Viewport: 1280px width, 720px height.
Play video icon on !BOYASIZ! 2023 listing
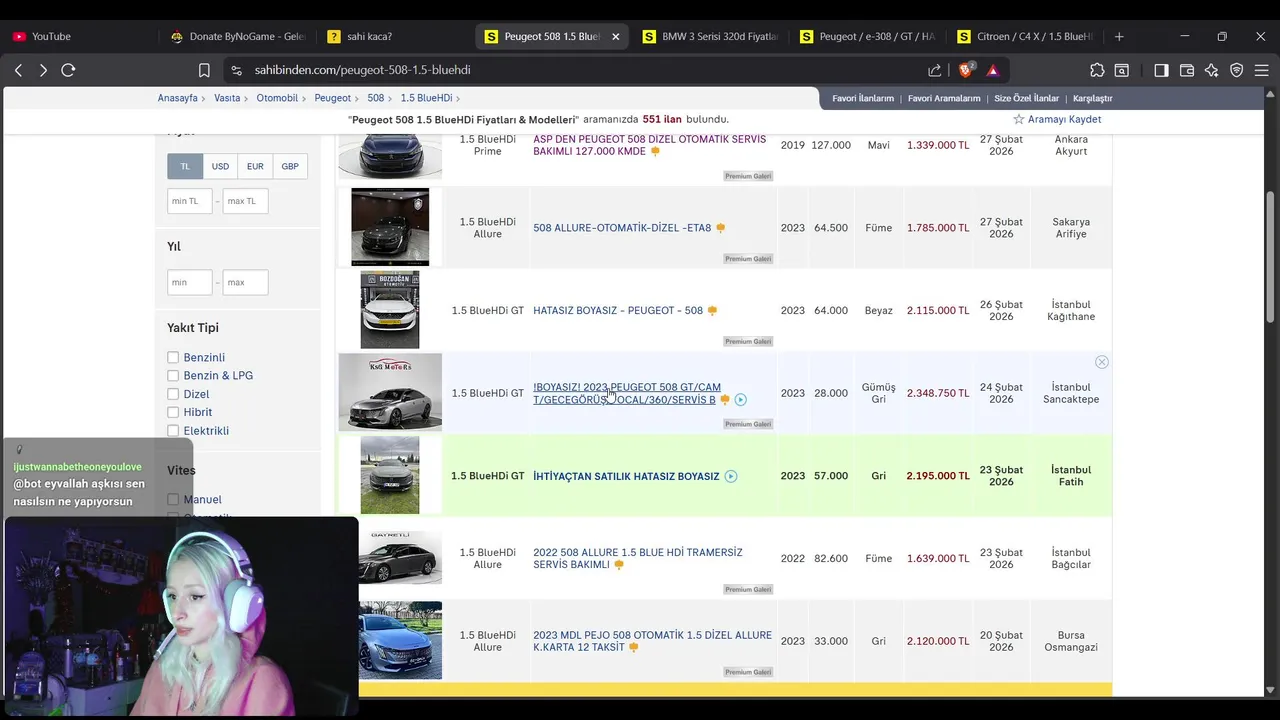point(740,400)
